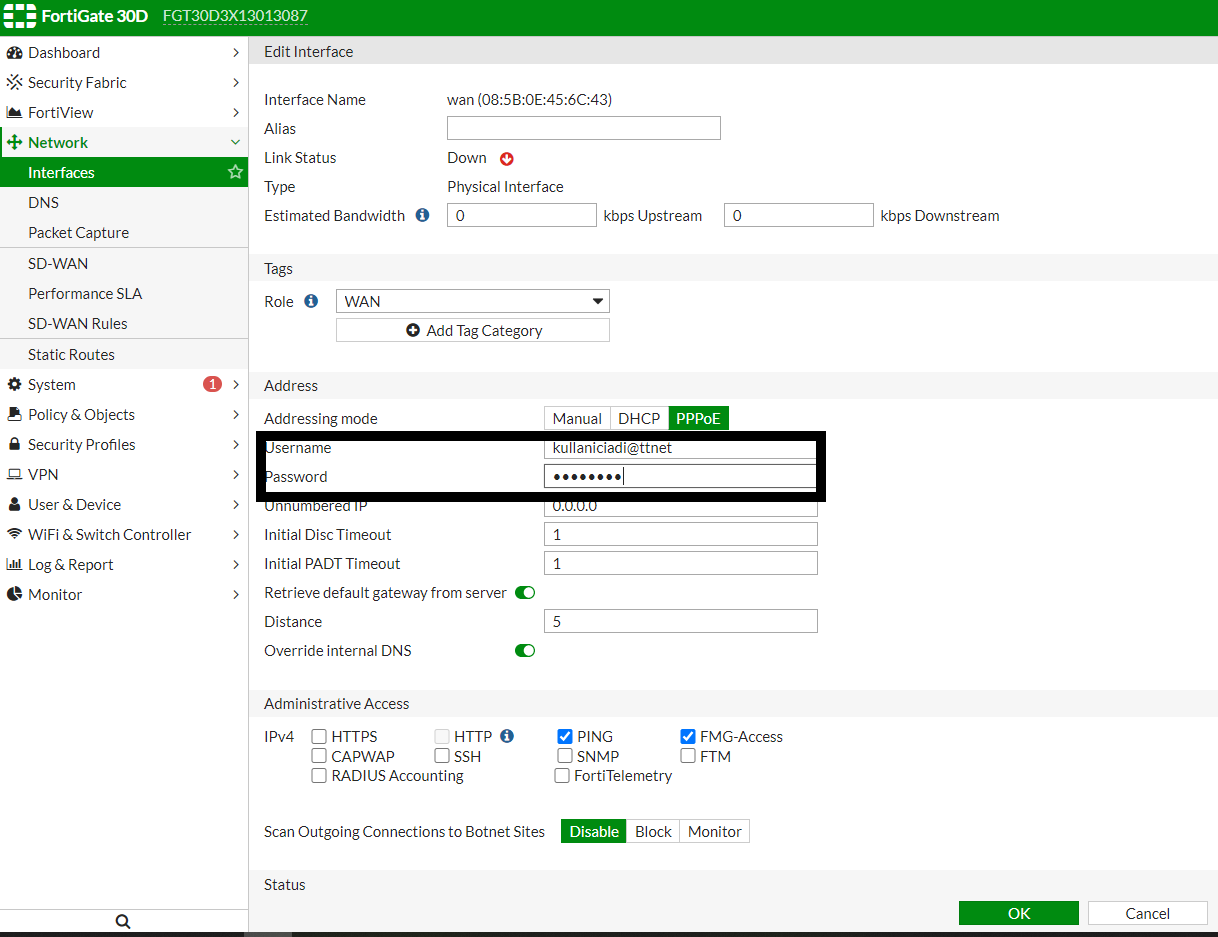Click the FortiGate logo icon
This screenshot has height=937, width=1218.
[x=20, y=16]
